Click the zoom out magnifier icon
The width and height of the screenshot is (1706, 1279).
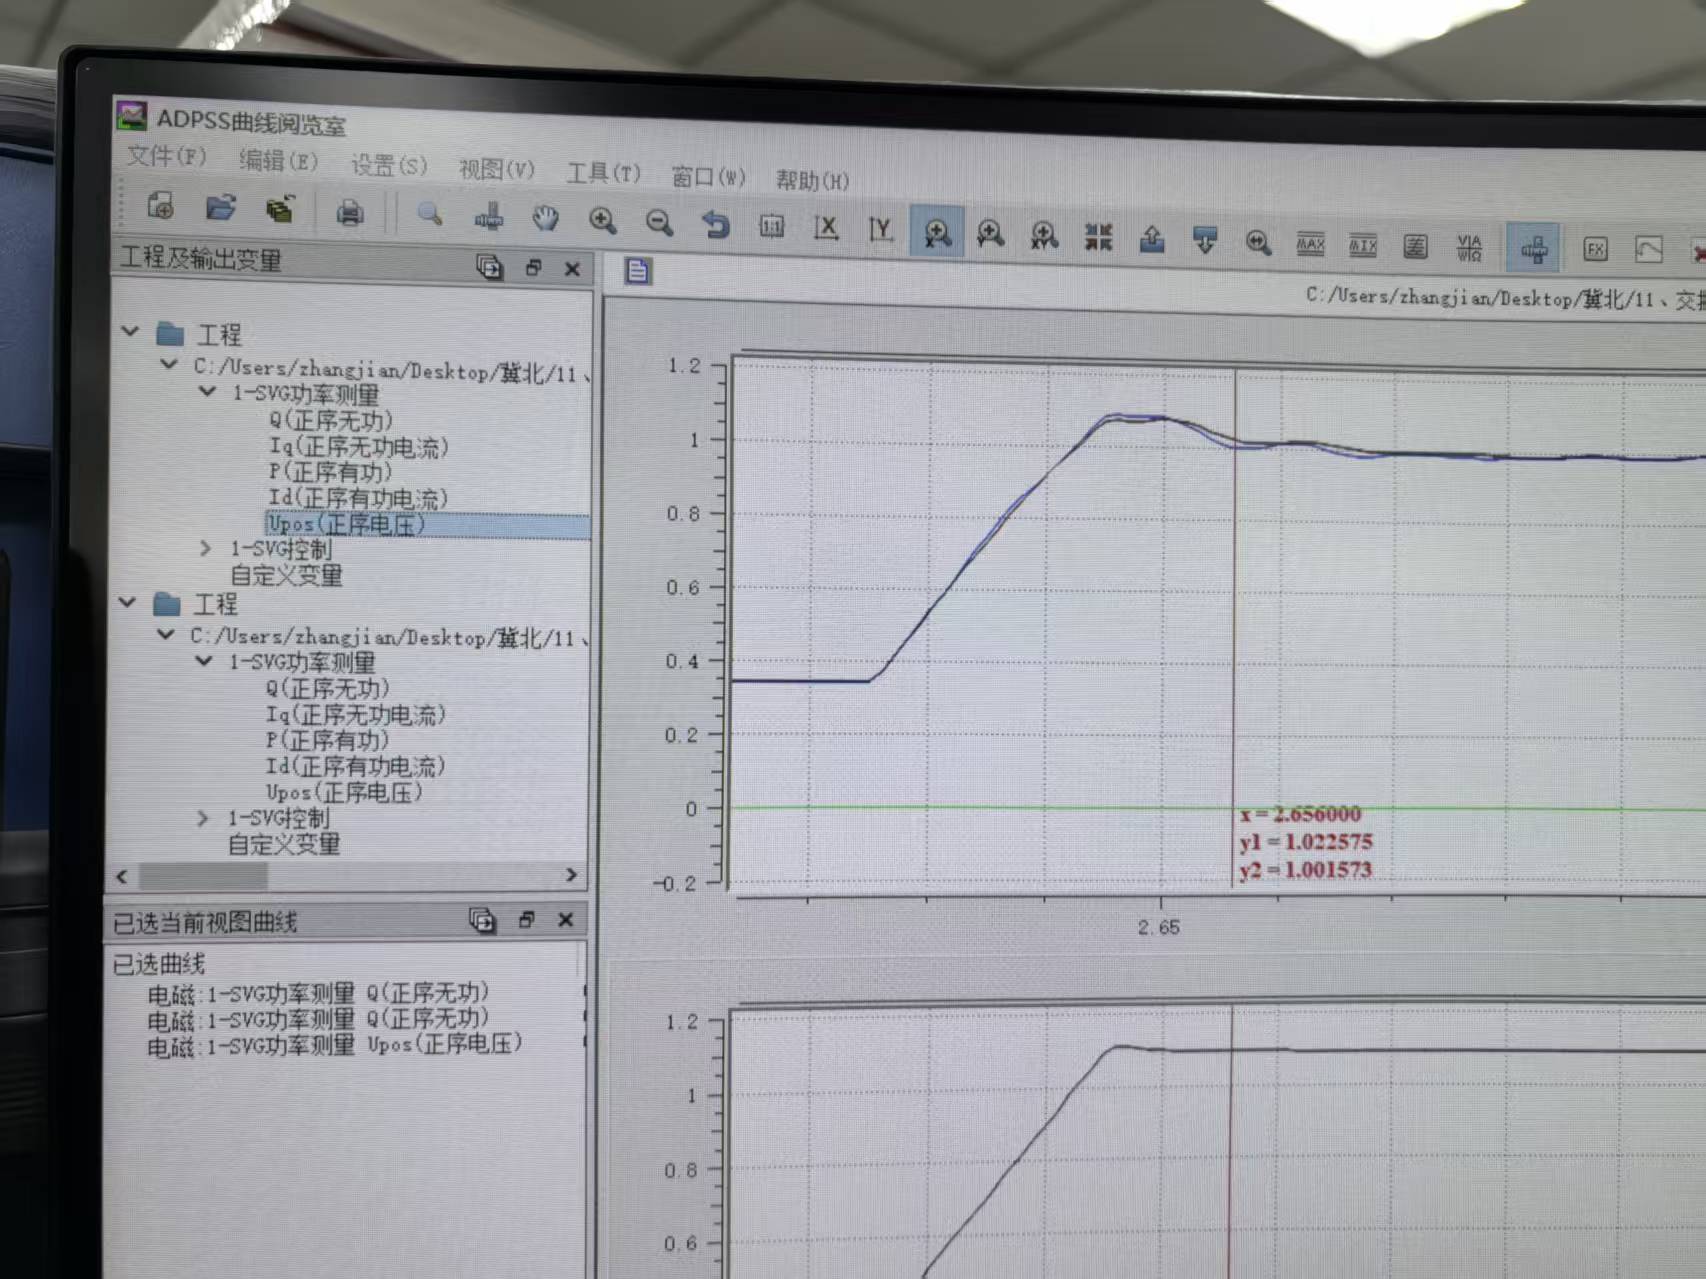(659, 222)
